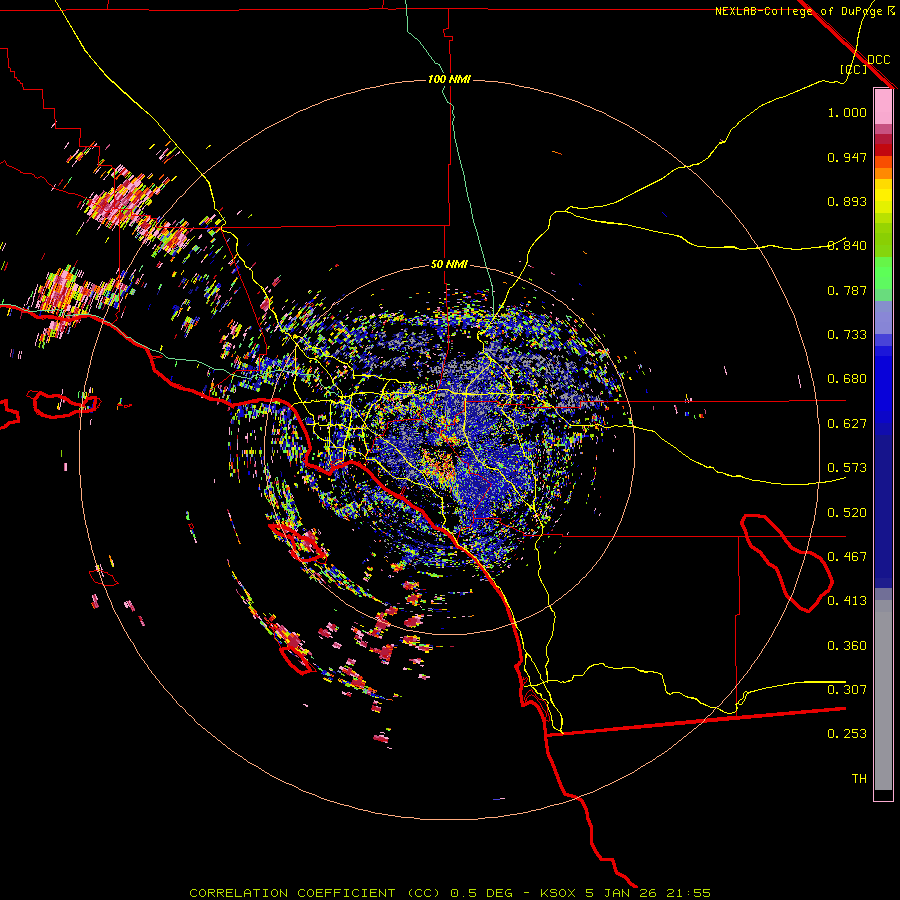The width and height of the screenshot is (900, 900).
Task: Click the KSOX station ID in caption
Action: point(558,893)
